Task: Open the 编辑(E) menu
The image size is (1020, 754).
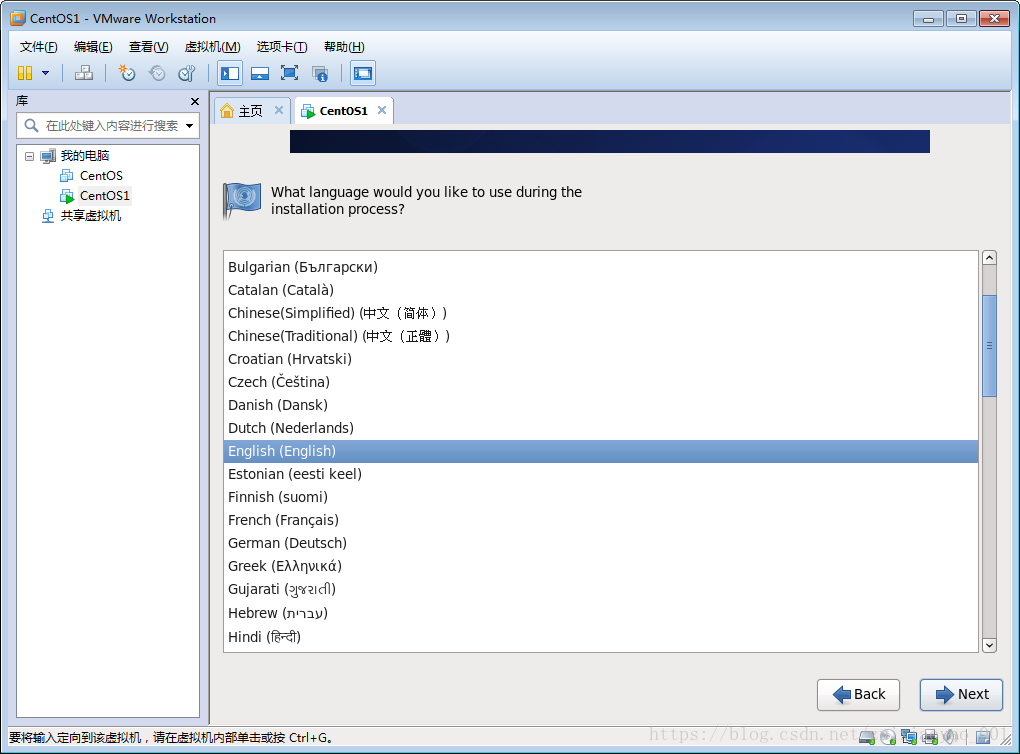Action: pos(93,47)
